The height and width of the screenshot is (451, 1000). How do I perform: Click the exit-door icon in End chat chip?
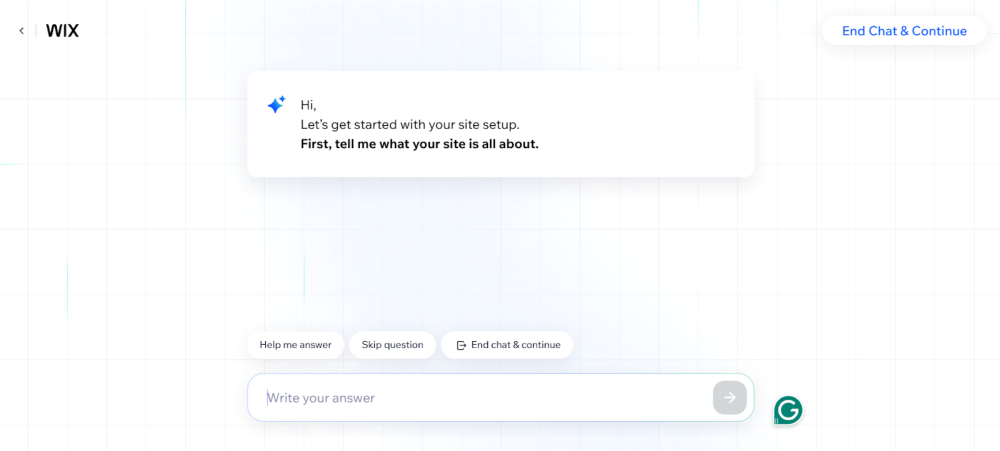pos(462,345)
